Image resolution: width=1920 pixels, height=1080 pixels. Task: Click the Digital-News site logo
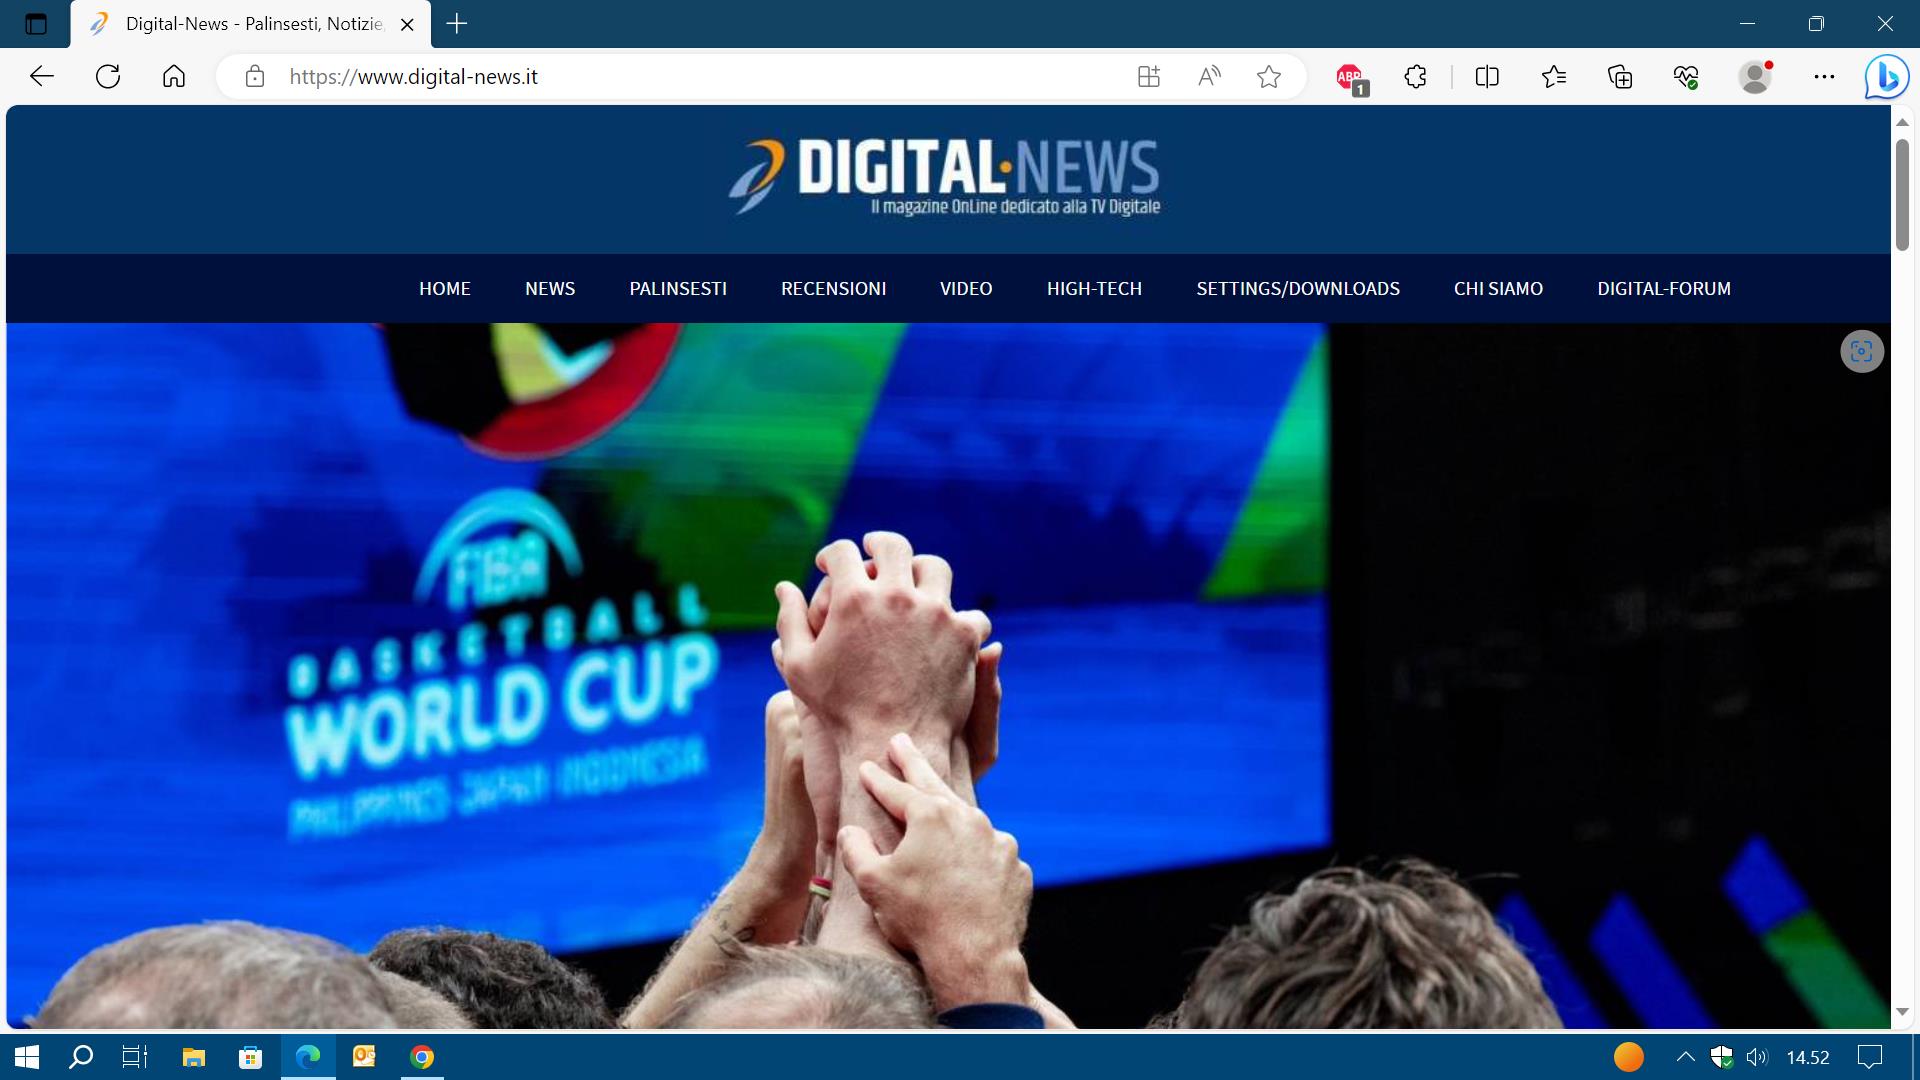pos(945,177)
